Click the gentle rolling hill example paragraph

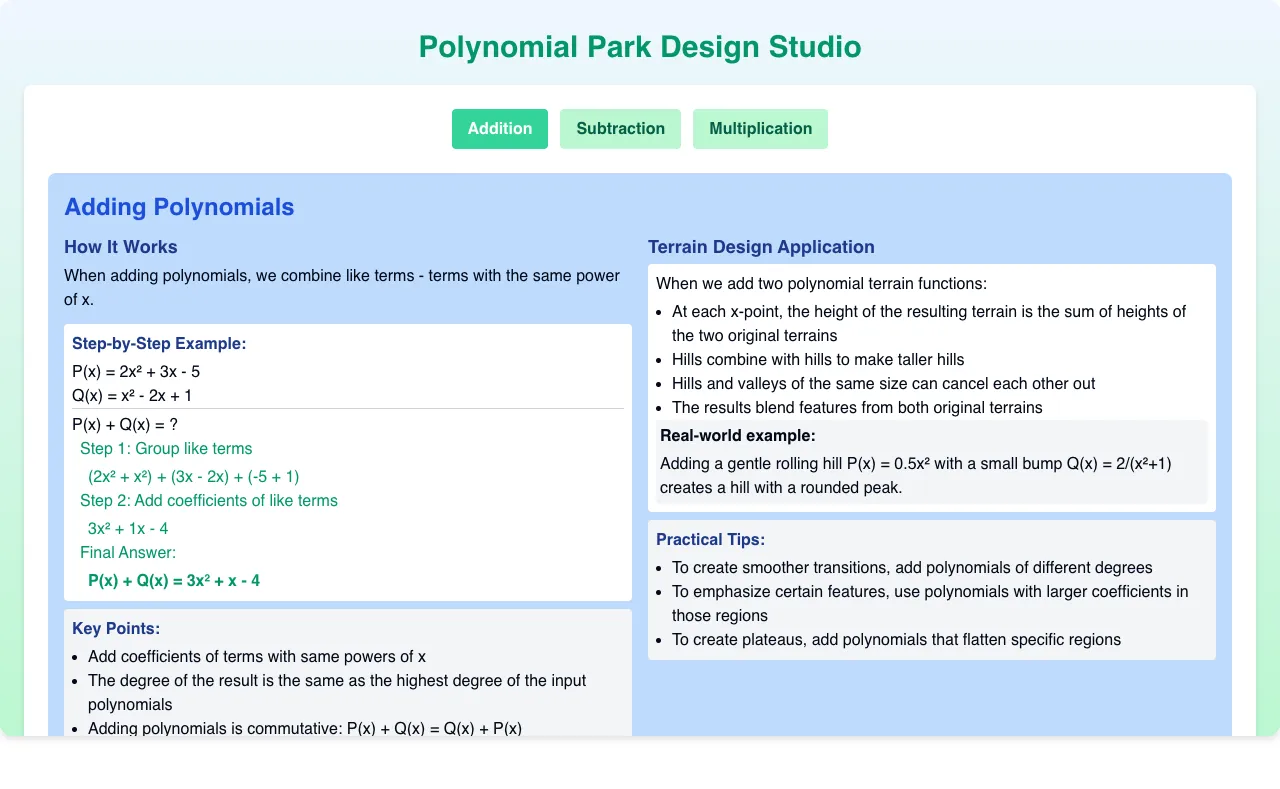click(916, 476)
